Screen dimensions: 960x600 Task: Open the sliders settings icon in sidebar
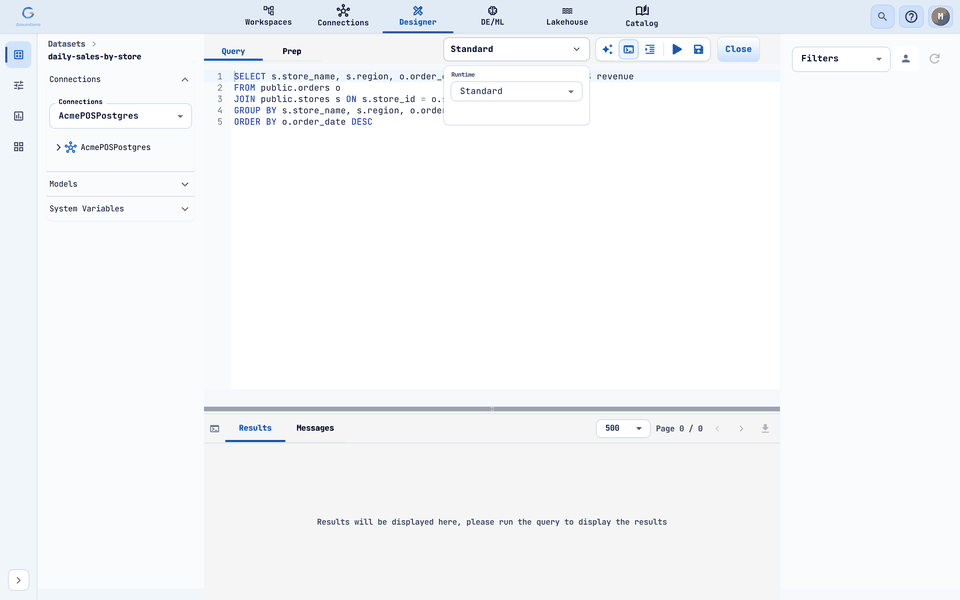pos(18,85)
